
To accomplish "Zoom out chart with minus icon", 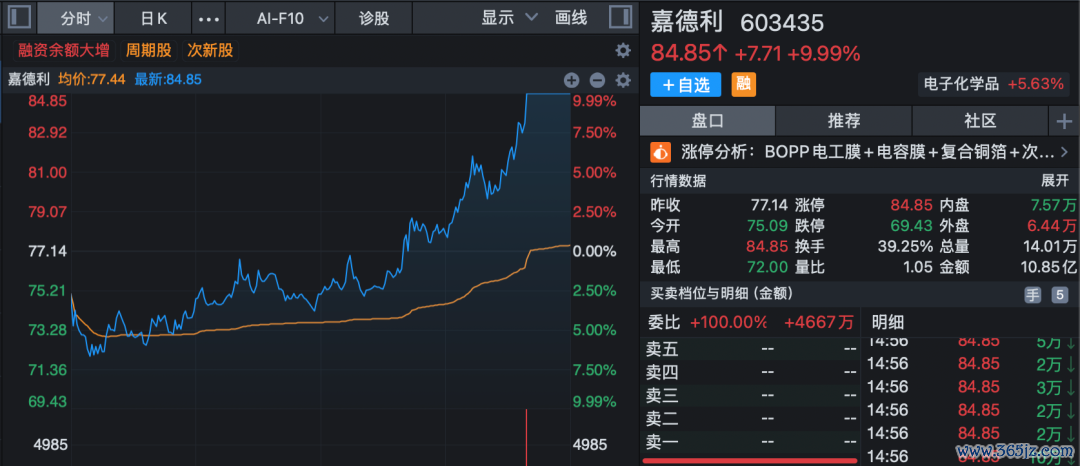I will click(x=597, y=80).
